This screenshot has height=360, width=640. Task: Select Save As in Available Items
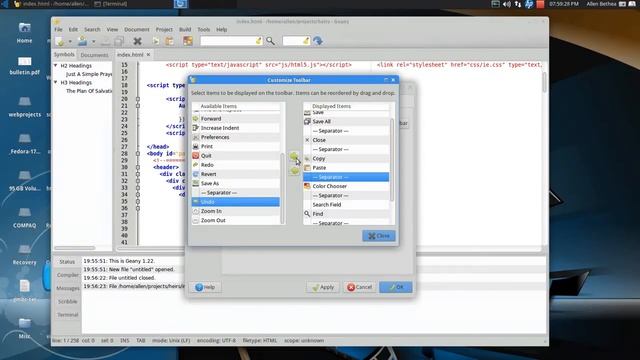point(236,183)
